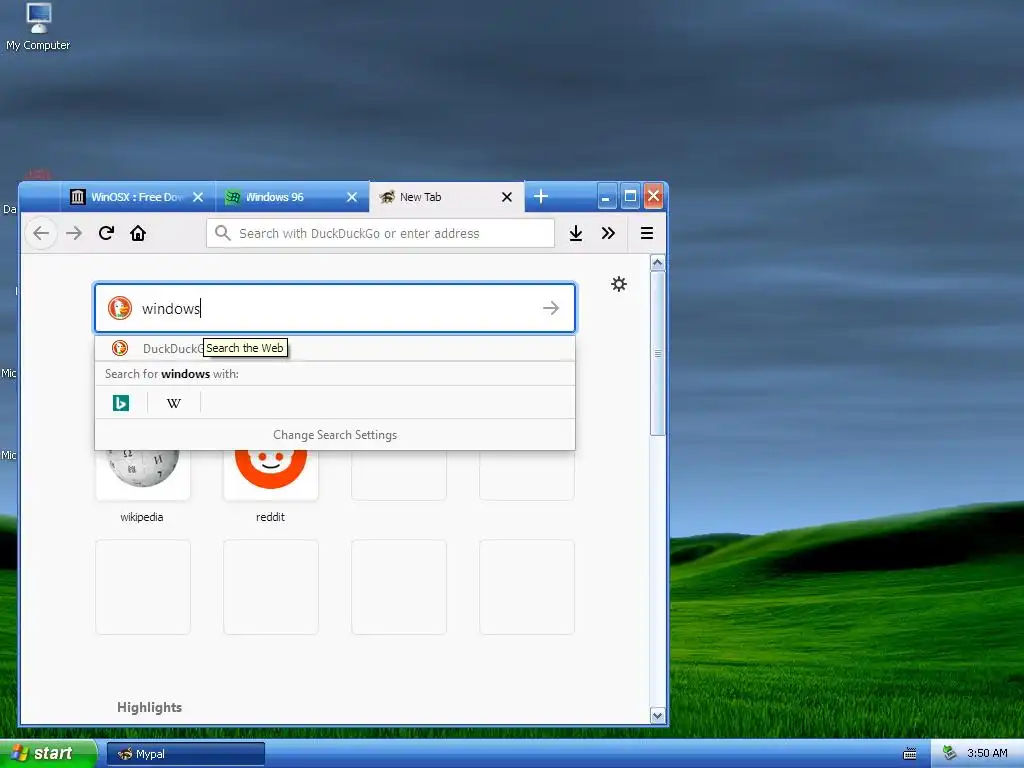The height and width of the screenshot is (768, 1024).
Task: Click the Windows 96 tab favicon
Action: (232, 197)
